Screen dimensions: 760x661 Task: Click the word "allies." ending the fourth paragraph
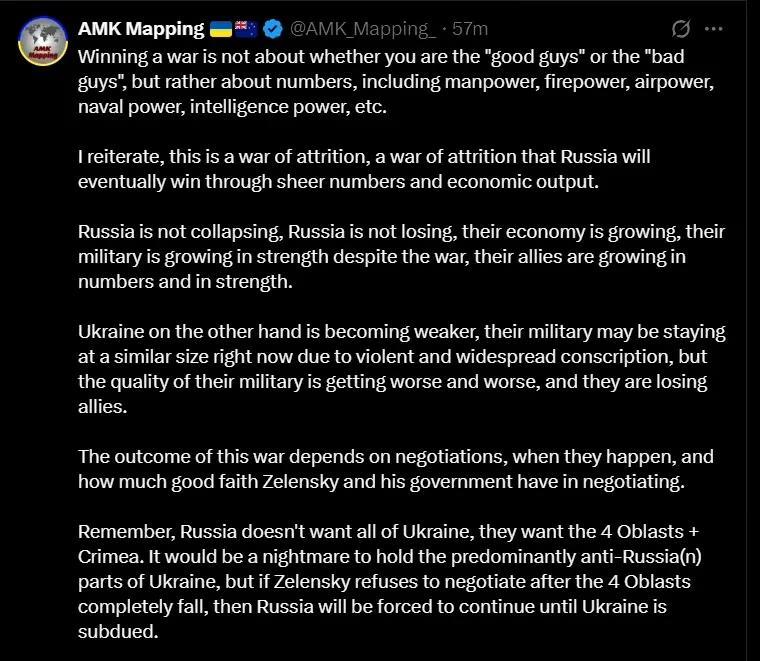click(x=103, y=407)
